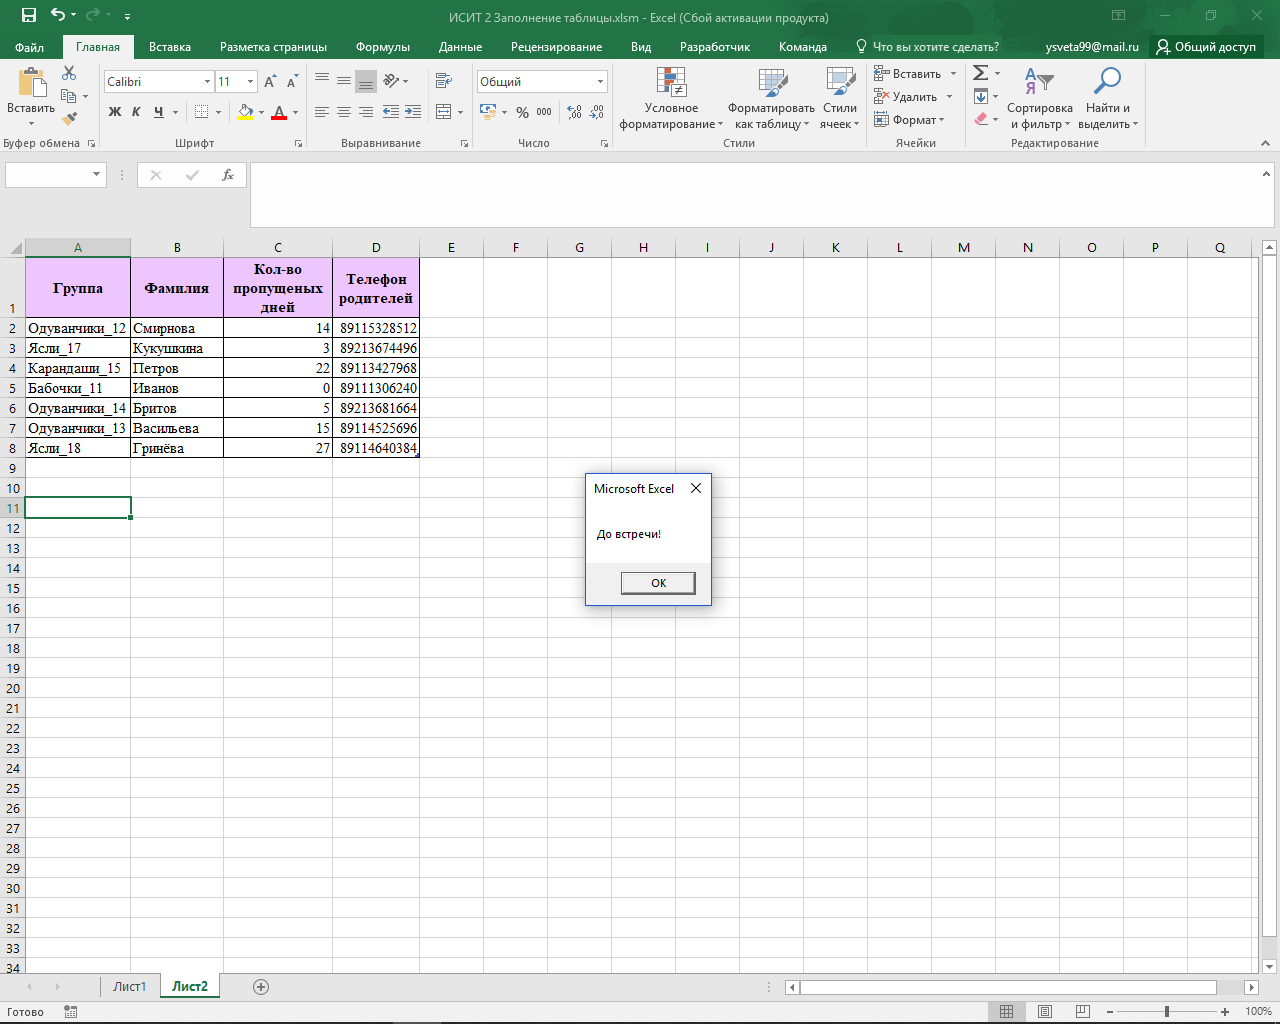1280x1024 pixels.
Task: Switch to Page Layout view in status bar
Action: click(x=1045, y=1011)
